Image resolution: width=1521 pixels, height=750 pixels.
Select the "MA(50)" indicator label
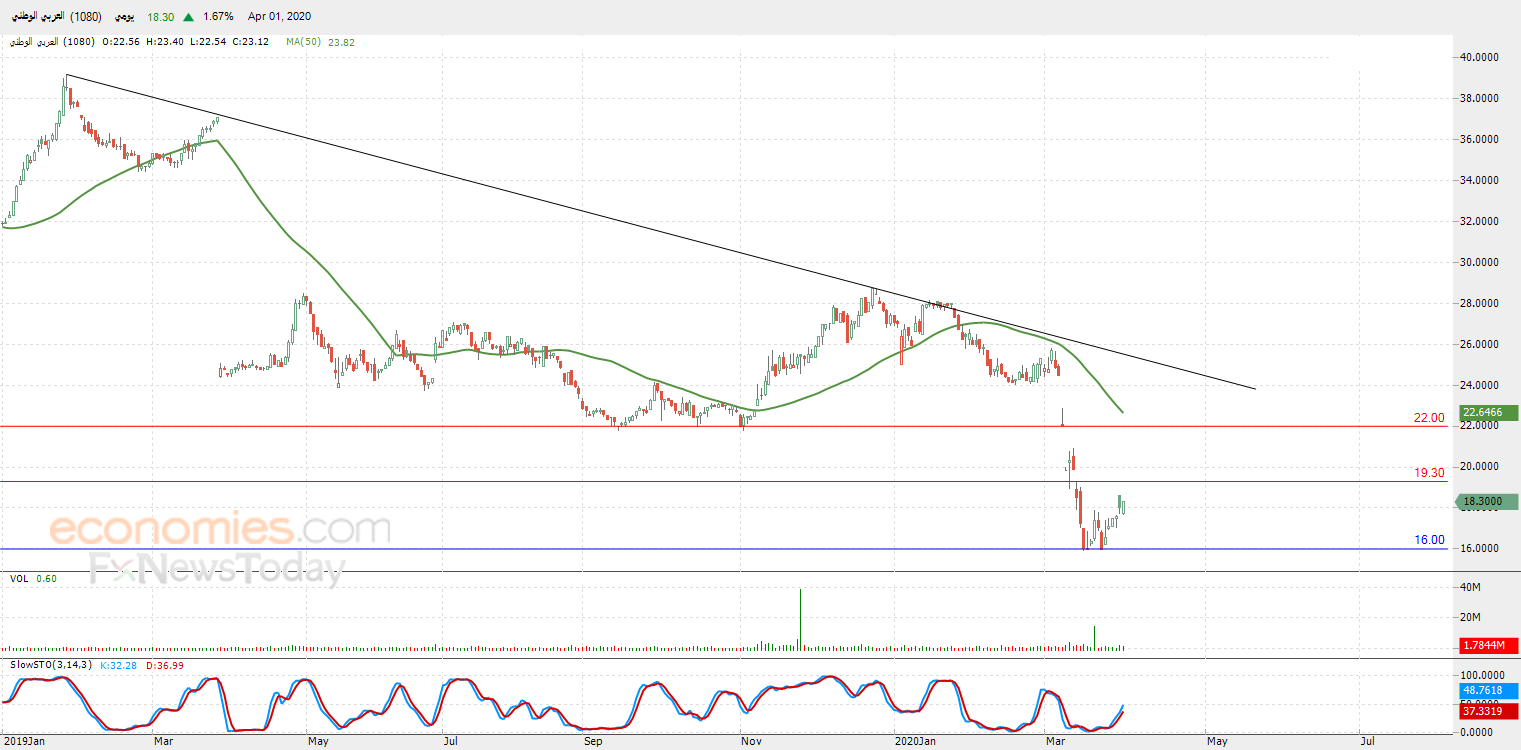pos(303,42)
